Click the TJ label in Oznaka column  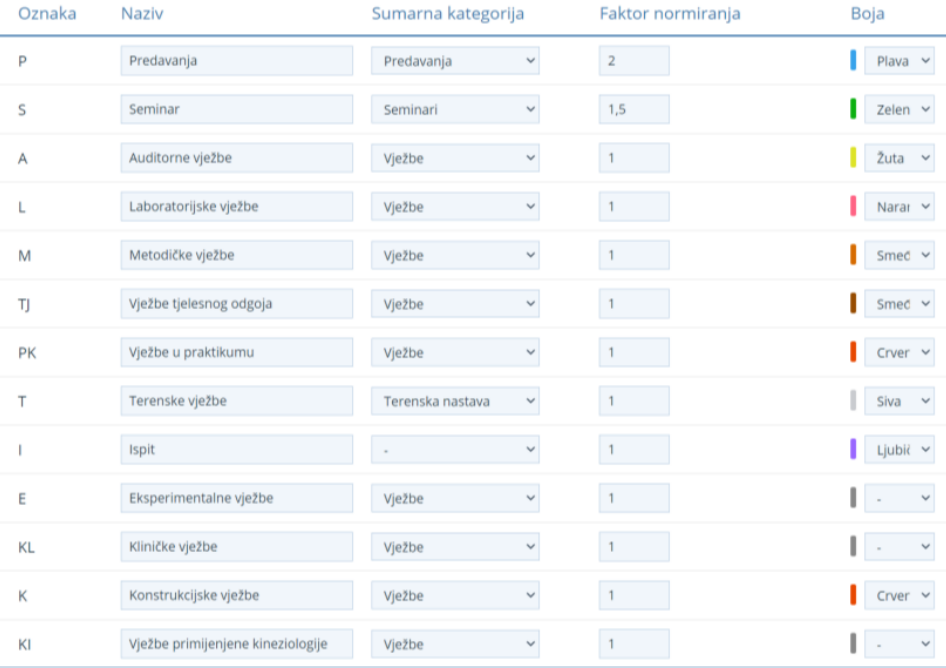point(24,304)
